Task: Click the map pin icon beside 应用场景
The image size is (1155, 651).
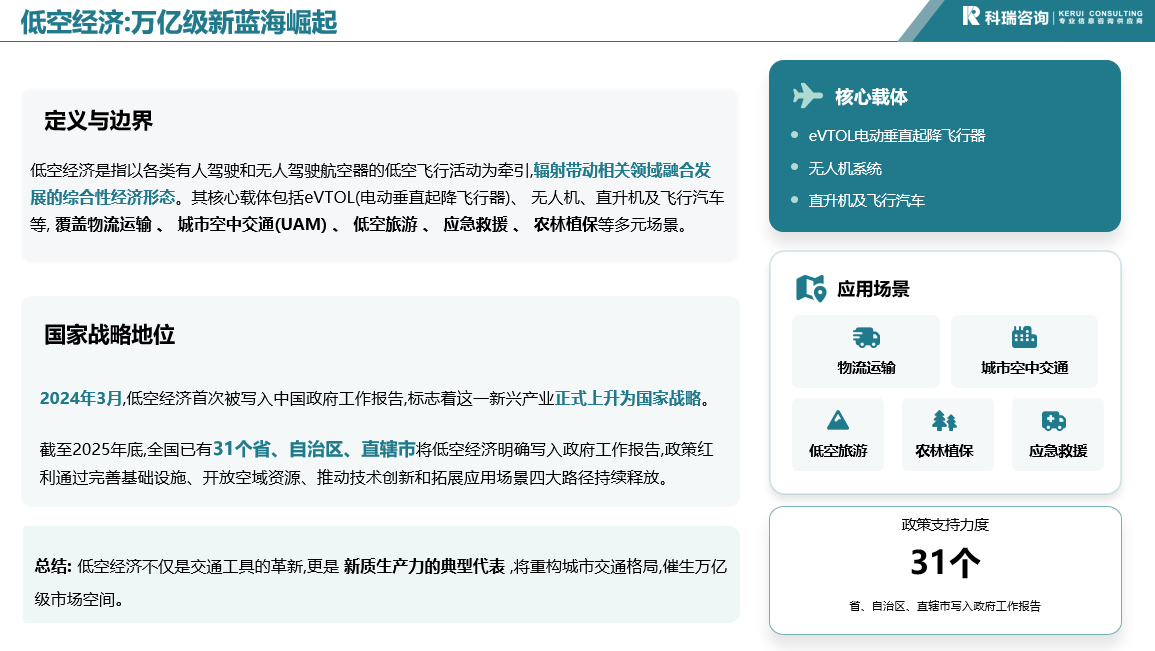Action: coord(810,288)
